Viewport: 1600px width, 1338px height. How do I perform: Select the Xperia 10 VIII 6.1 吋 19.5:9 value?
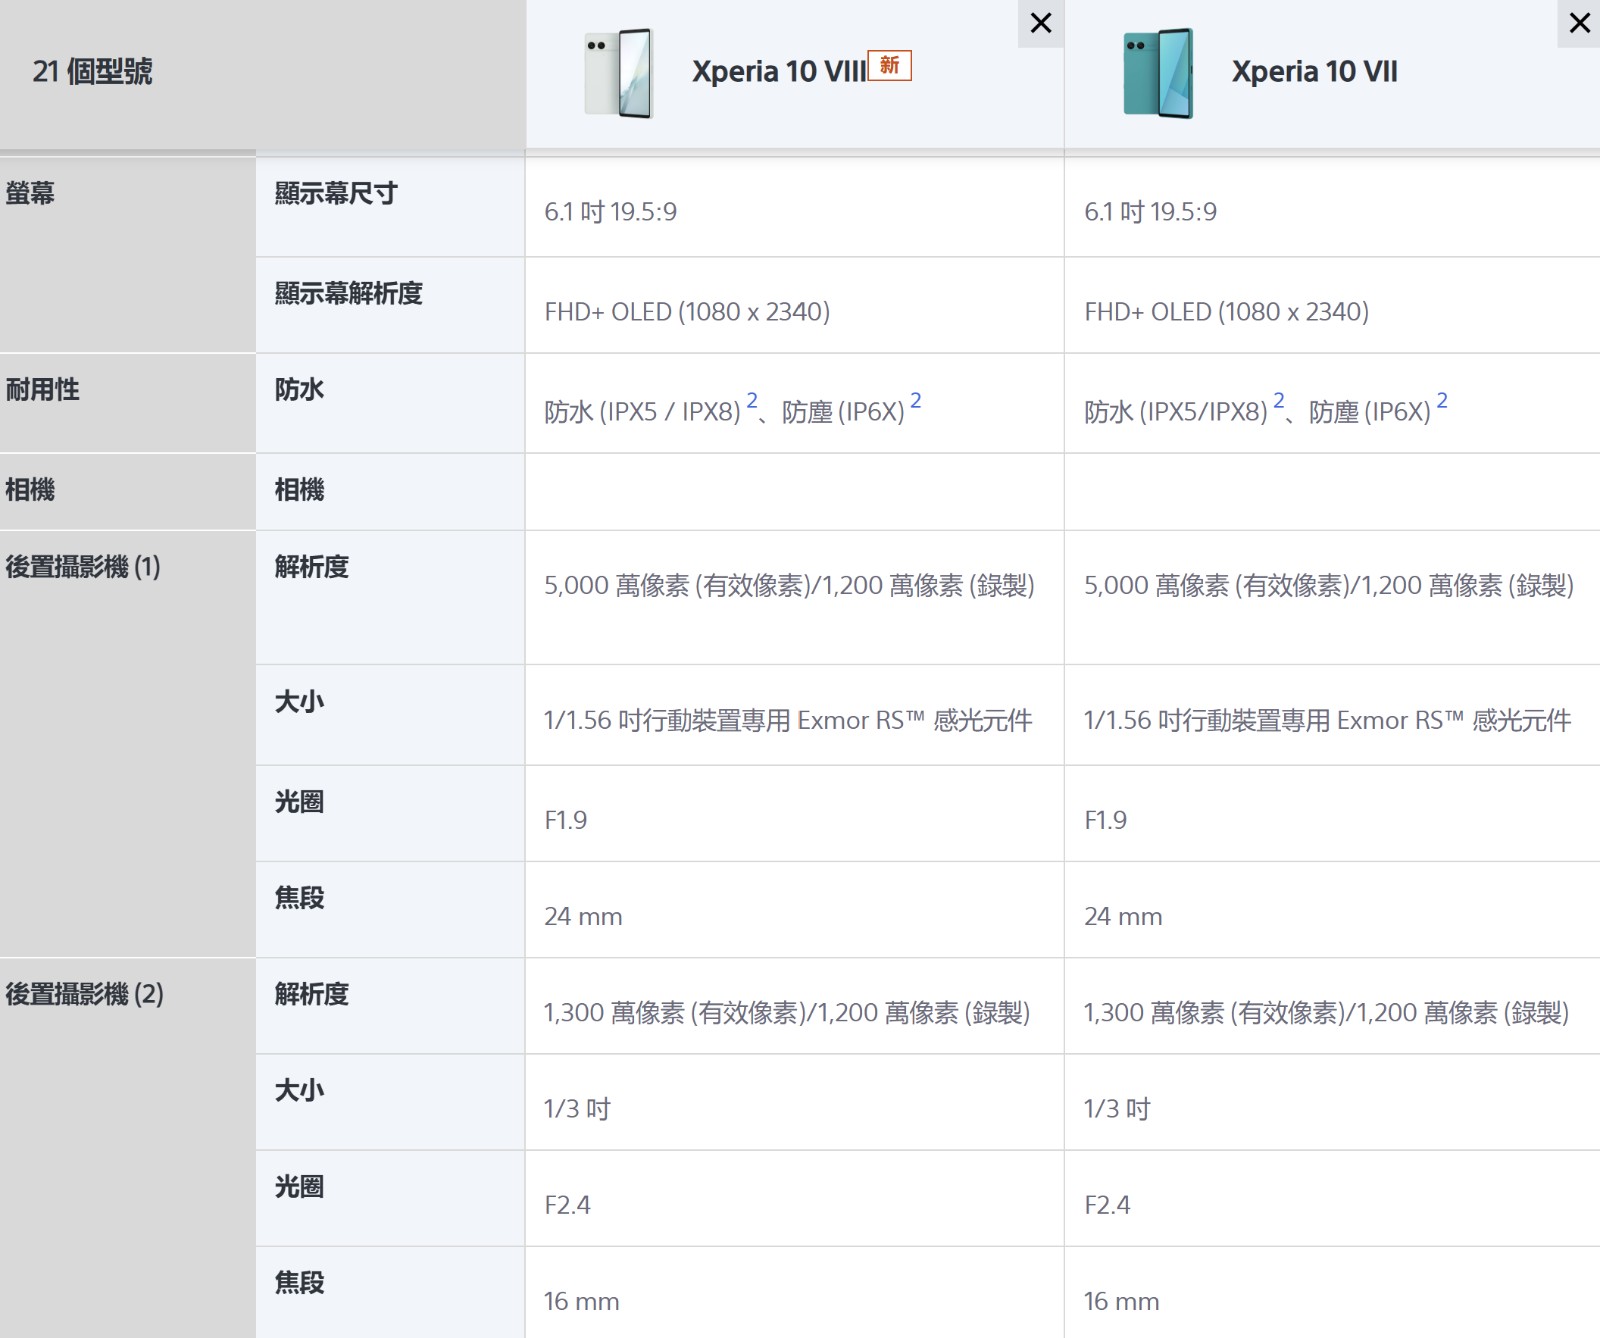click(610, 212)
